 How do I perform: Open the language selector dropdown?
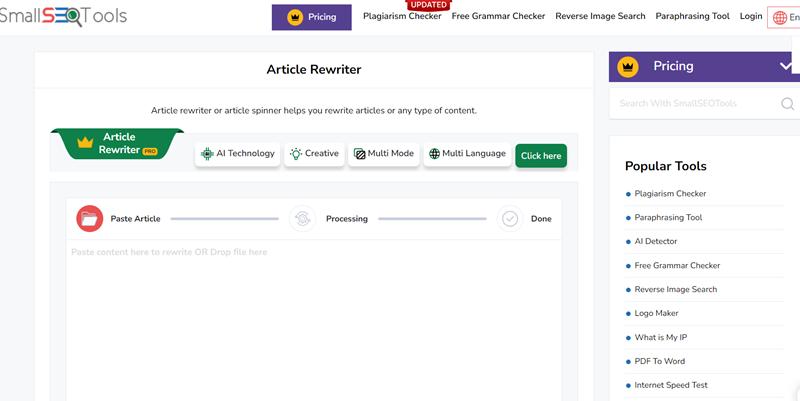click(784, 17)
